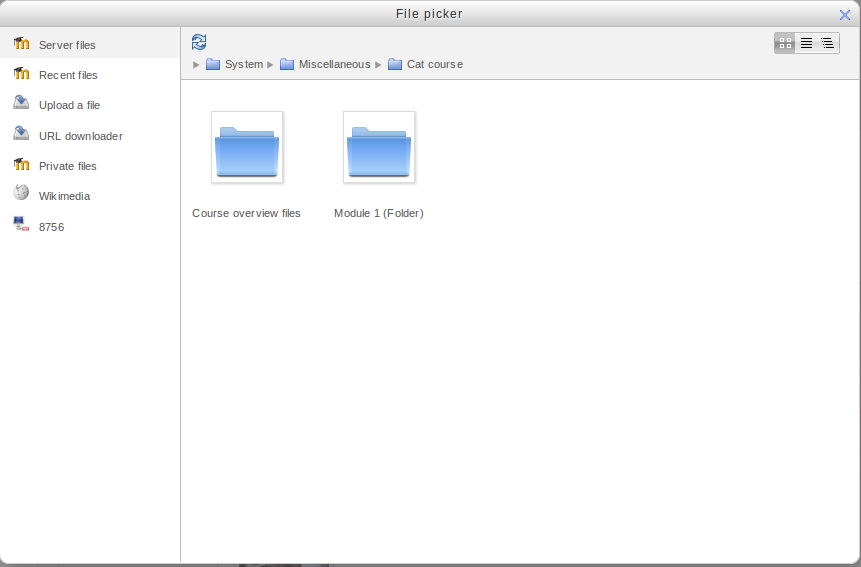861x567 pixels.
Task: Open Private files repository
Action: [90, 166]
